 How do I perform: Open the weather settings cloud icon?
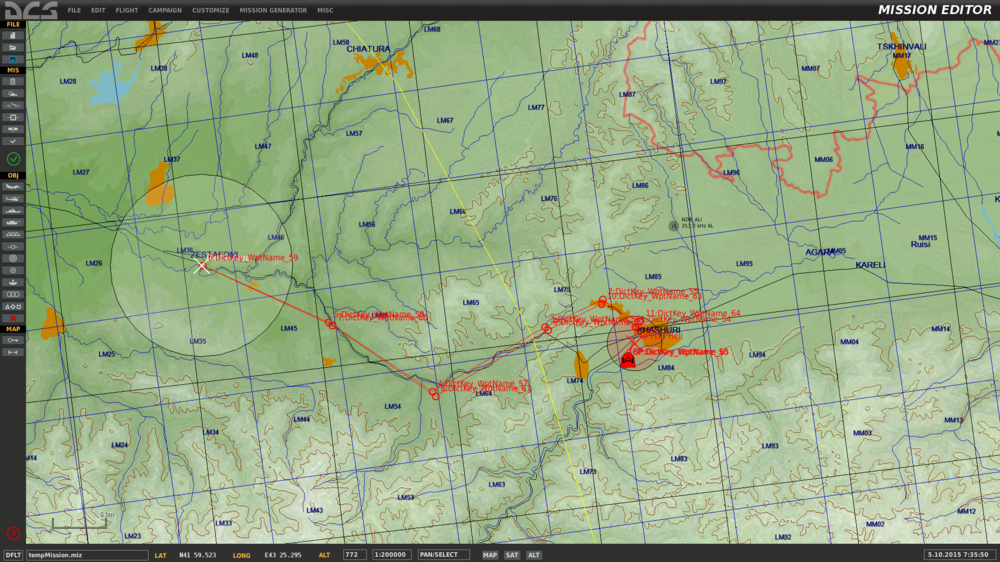13,94
